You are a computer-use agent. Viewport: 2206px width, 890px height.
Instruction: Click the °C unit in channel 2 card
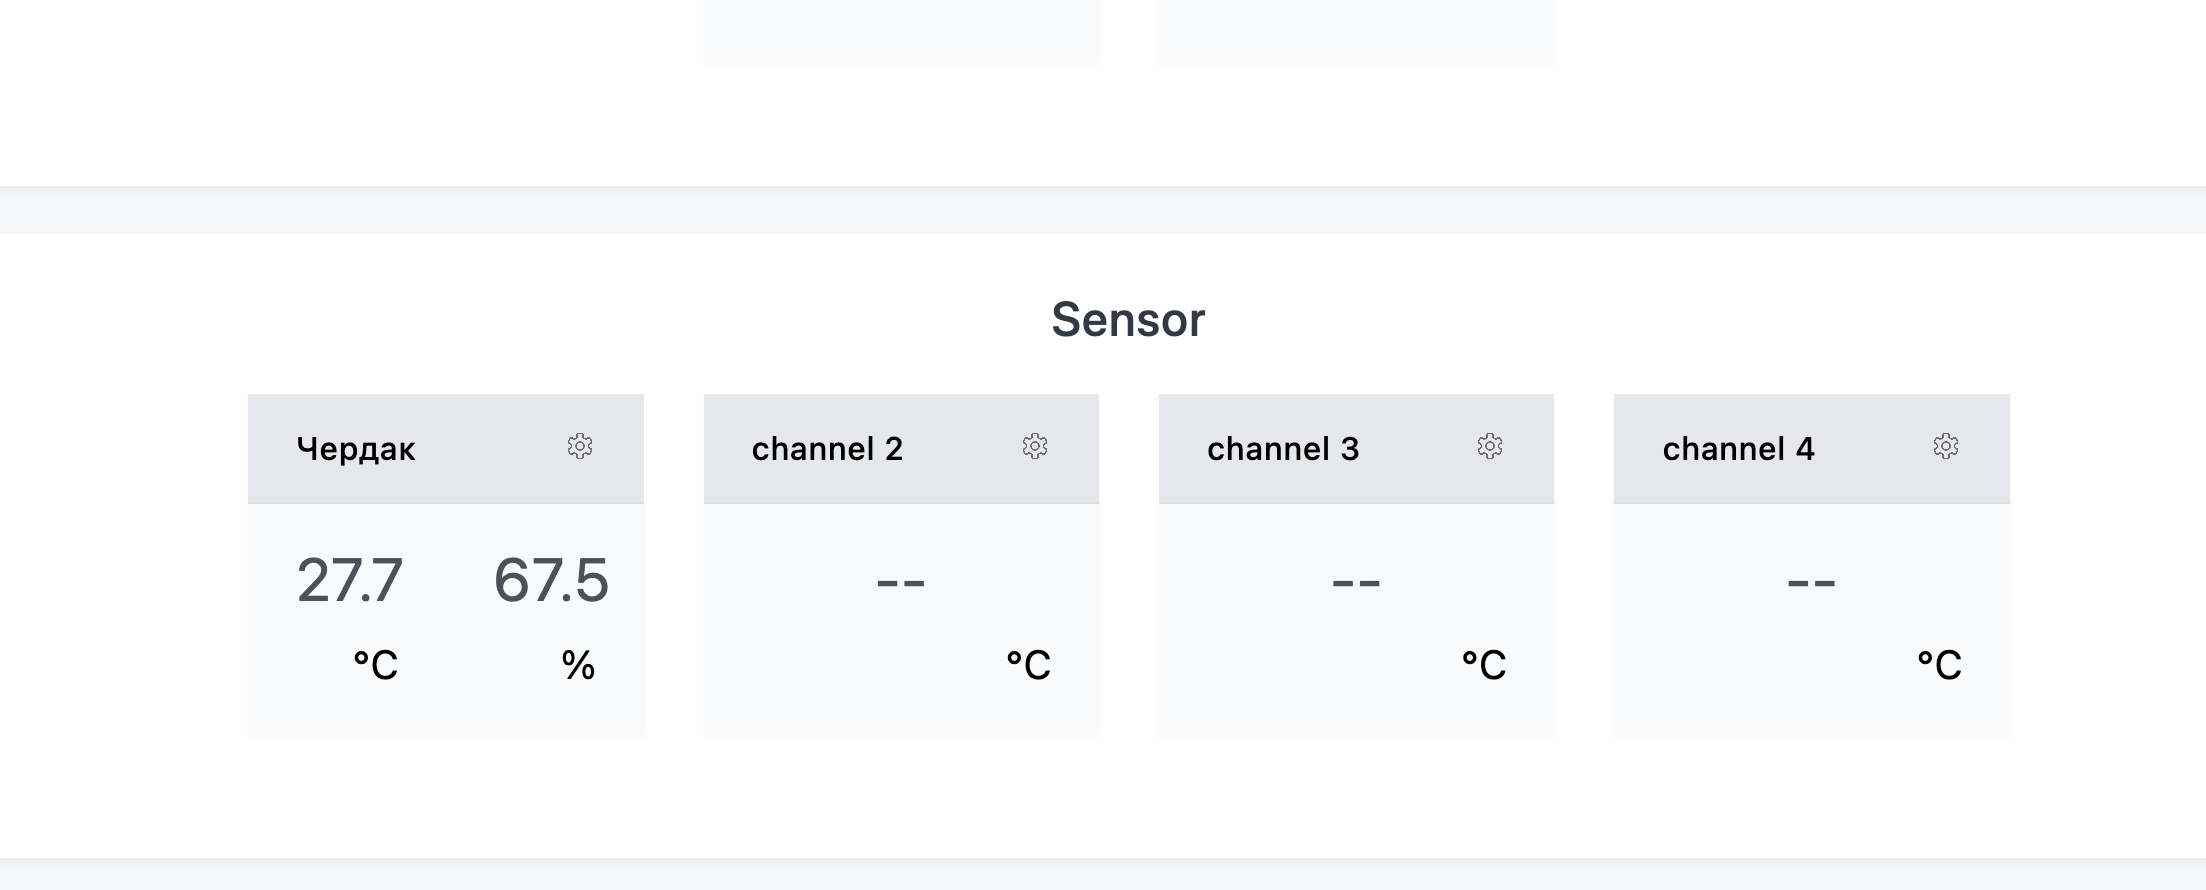[x=1029, y=665]
